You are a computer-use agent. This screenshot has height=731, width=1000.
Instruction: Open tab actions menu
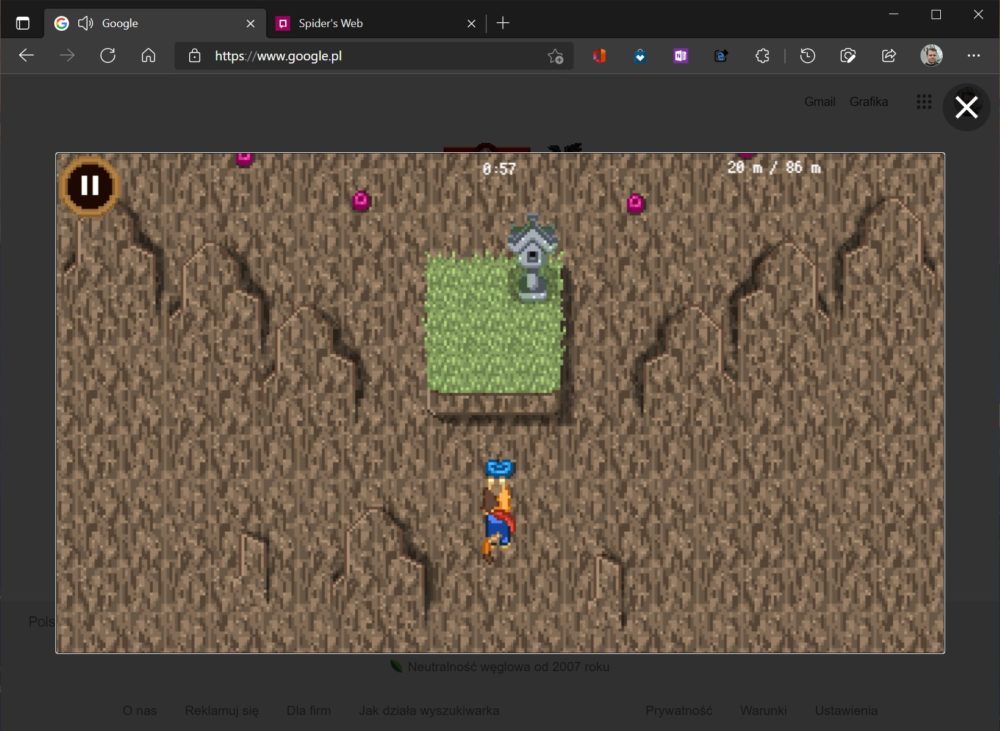coord(22,23)
